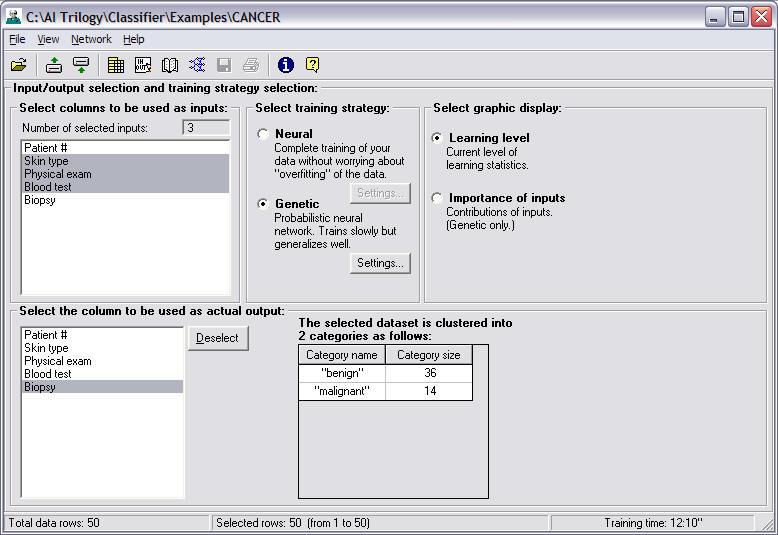Click the category size cell 36
Viewport: 778px width, 535px height.
coord(429,373)
